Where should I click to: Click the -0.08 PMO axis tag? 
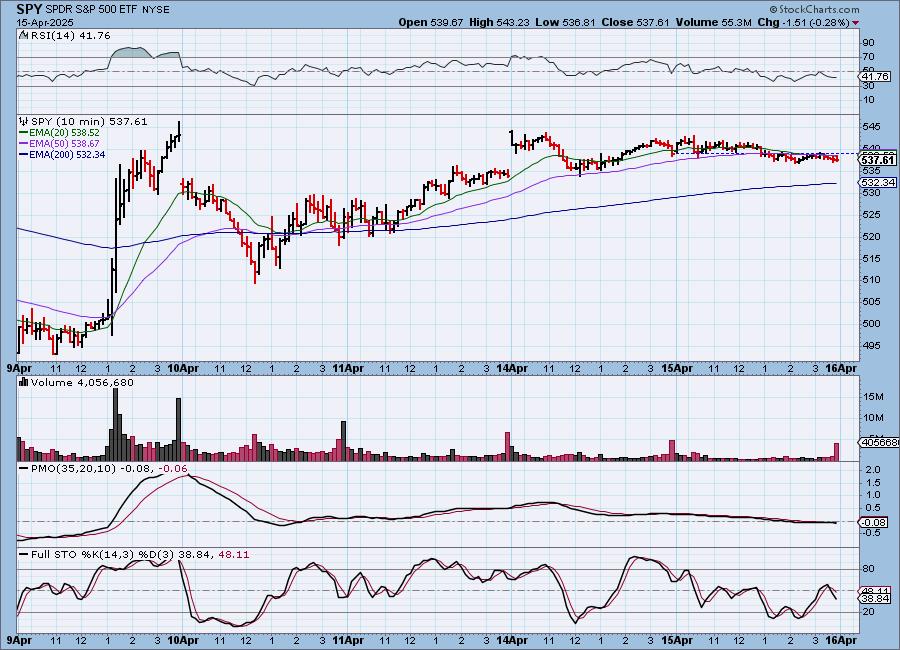click(874, 522)
